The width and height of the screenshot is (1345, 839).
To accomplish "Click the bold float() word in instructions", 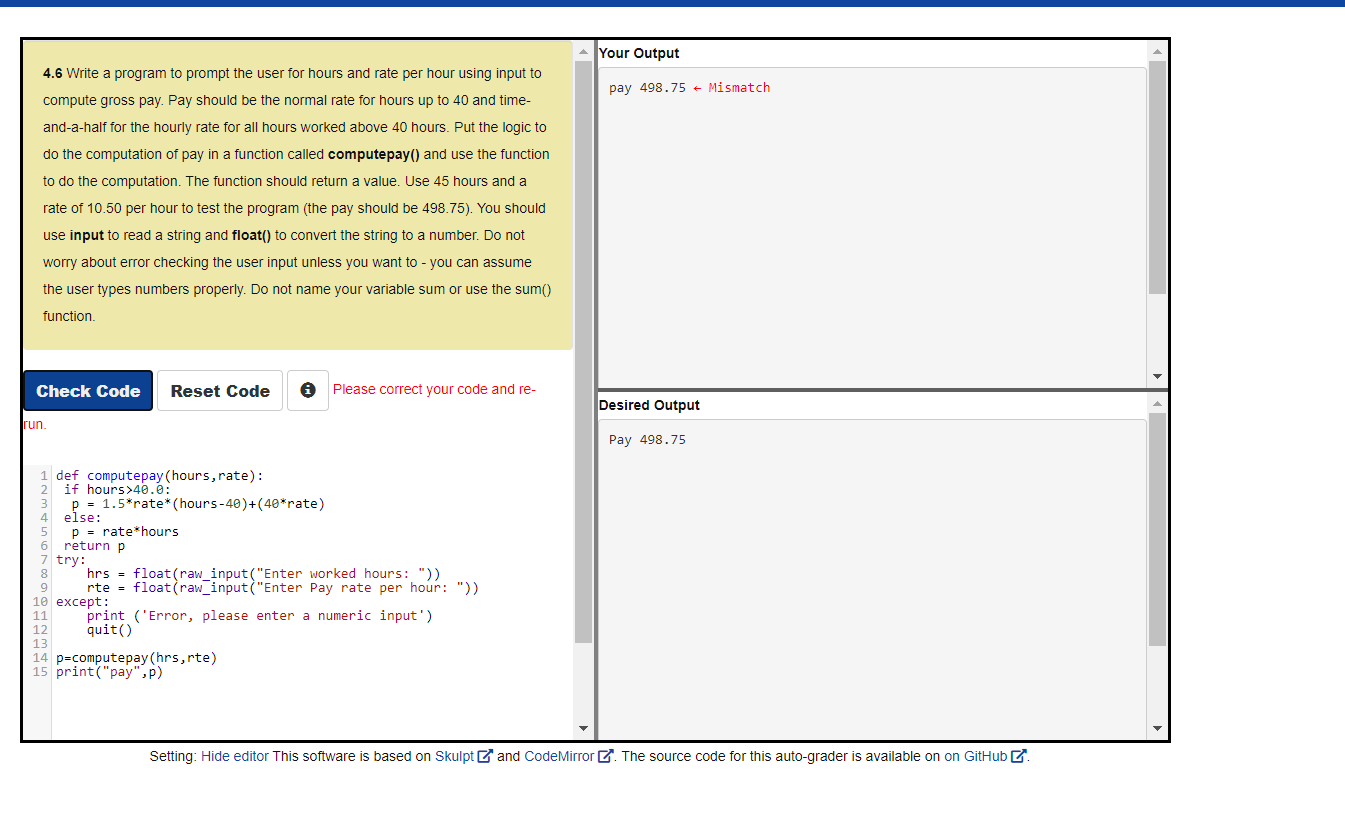I will (x=251, y=235).
